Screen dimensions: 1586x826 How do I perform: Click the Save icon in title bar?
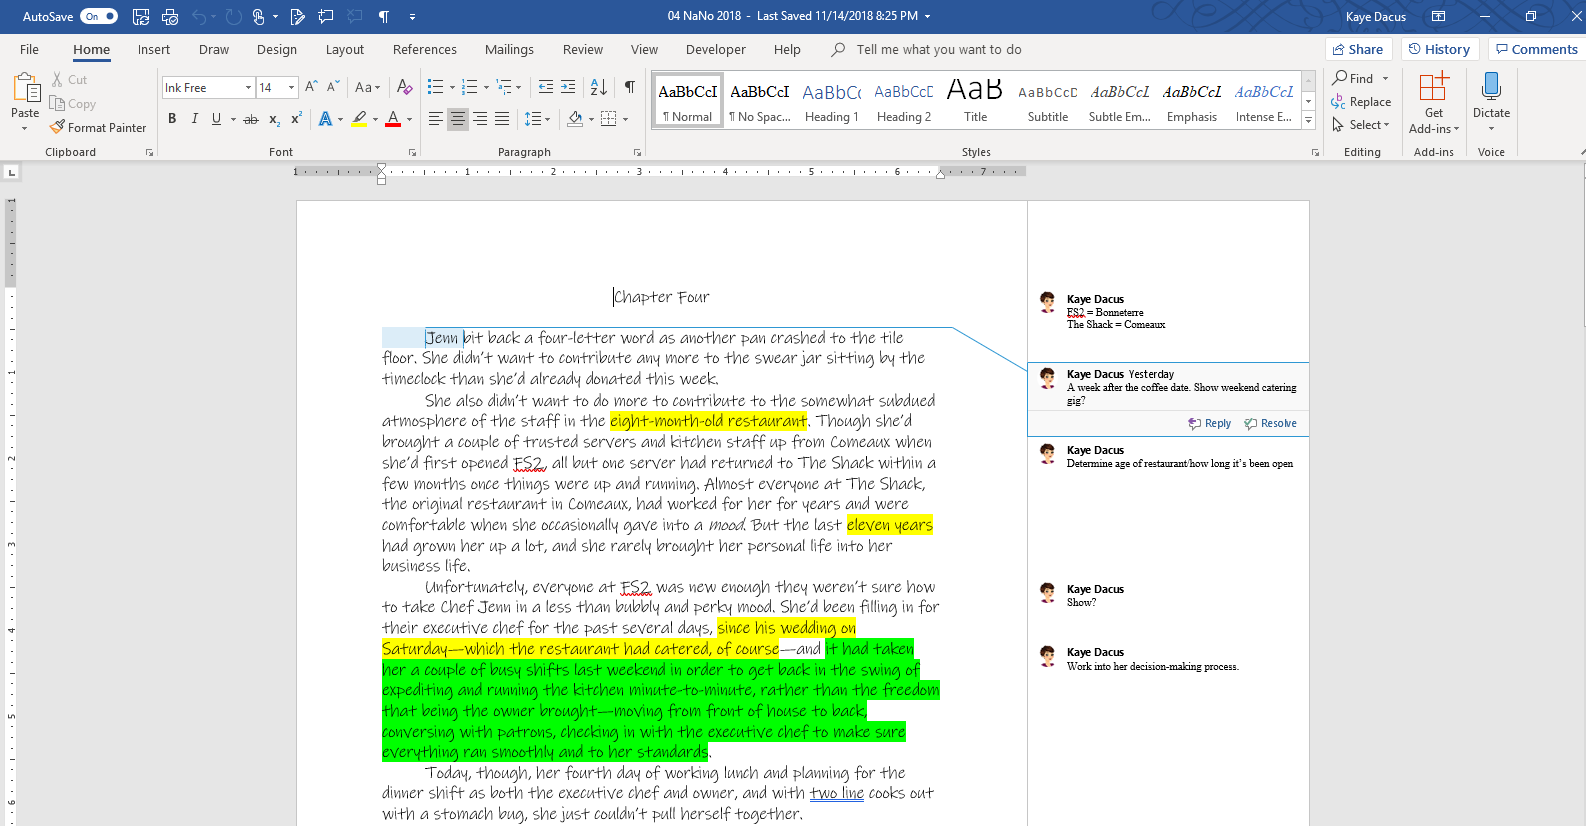(x=141, y=16)
